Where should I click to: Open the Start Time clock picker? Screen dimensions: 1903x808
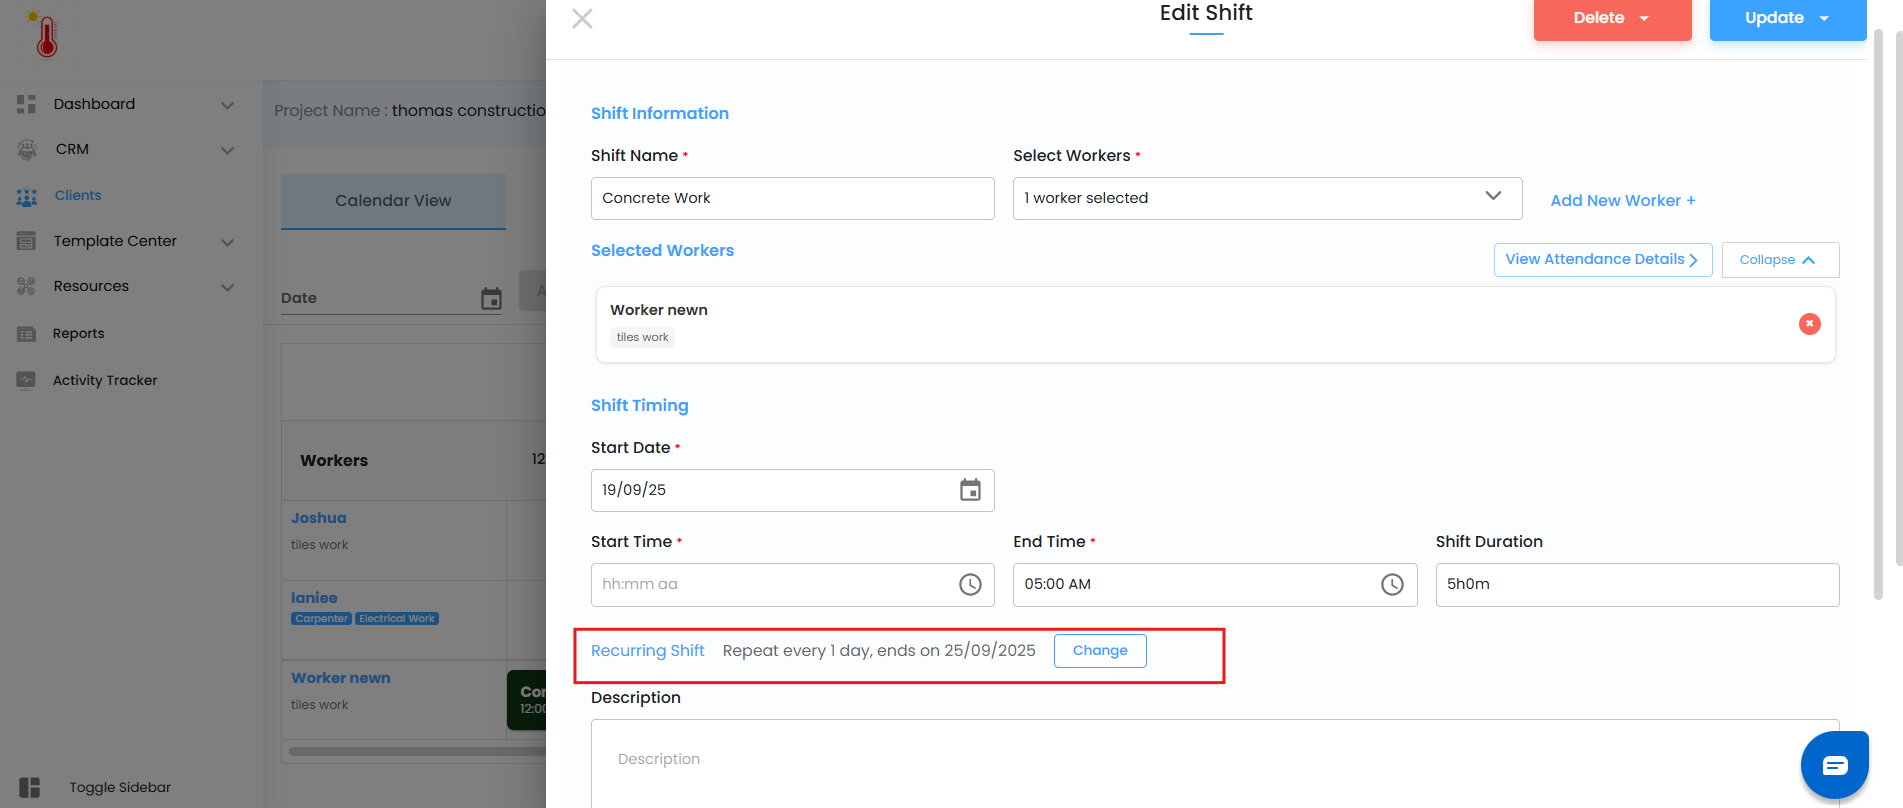click(x=970, y=585)
